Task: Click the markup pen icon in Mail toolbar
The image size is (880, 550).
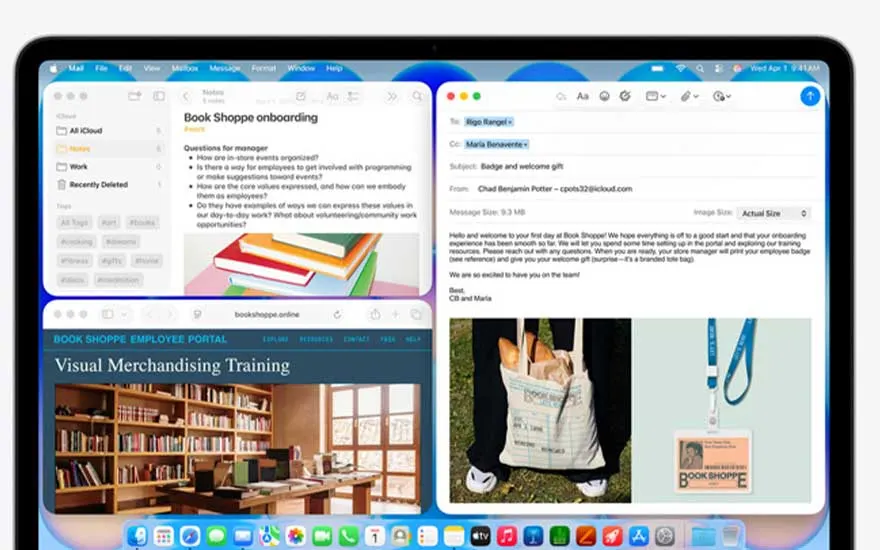Action: (625, 96)
